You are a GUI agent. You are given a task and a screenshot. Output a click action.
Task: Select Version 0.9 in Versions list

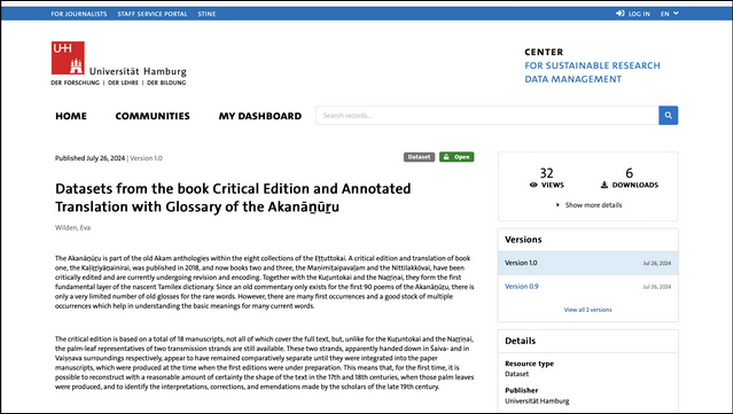(x=522, y=287)
